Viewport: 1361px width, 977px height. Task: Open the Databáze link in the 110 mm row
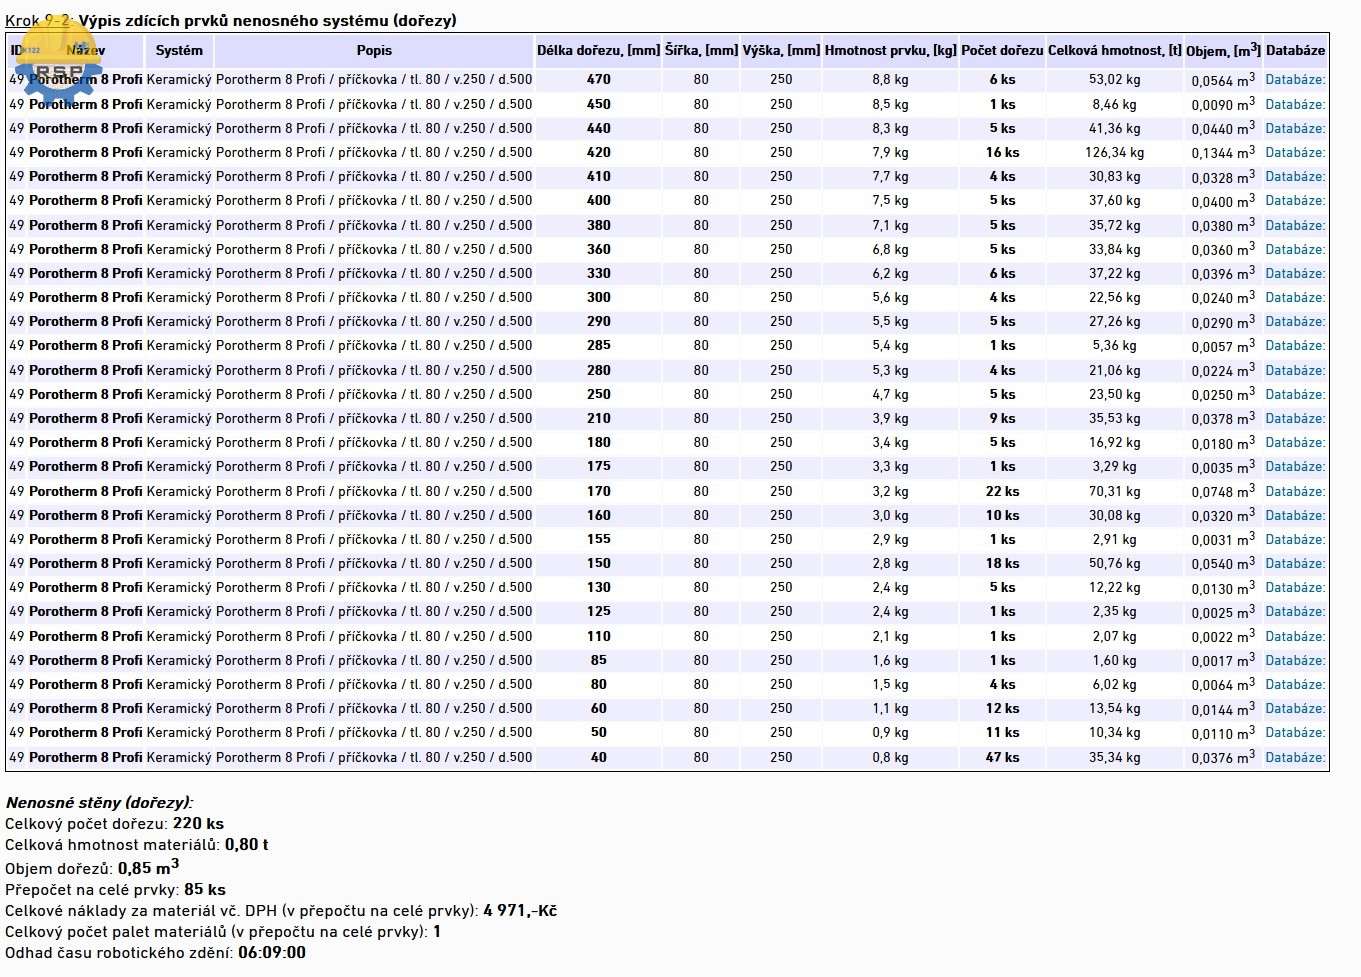click(1295, 636)
